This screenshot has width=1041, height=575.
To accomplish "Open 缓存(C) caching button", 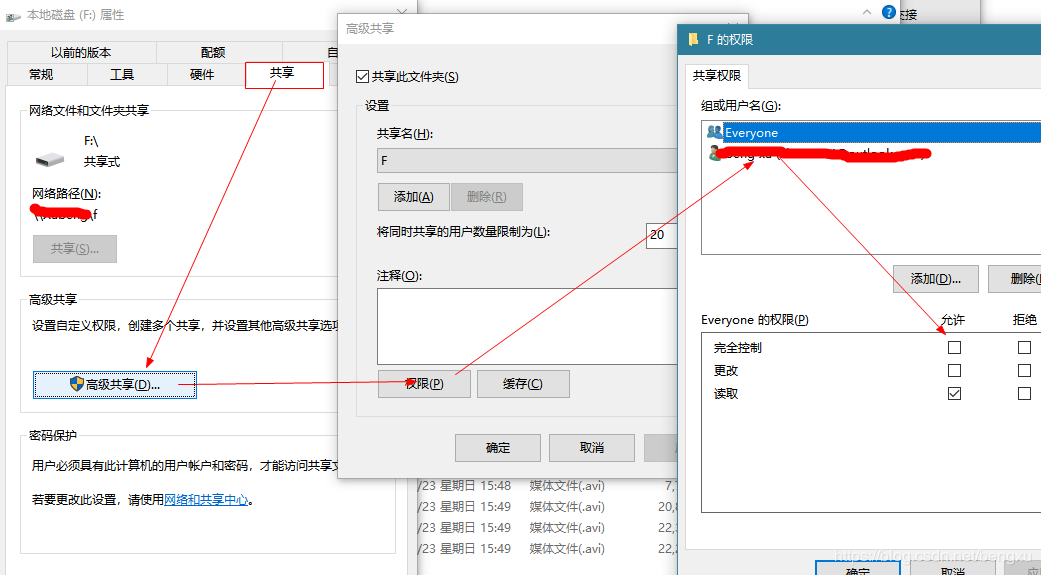I will click(x=523, y=384).
